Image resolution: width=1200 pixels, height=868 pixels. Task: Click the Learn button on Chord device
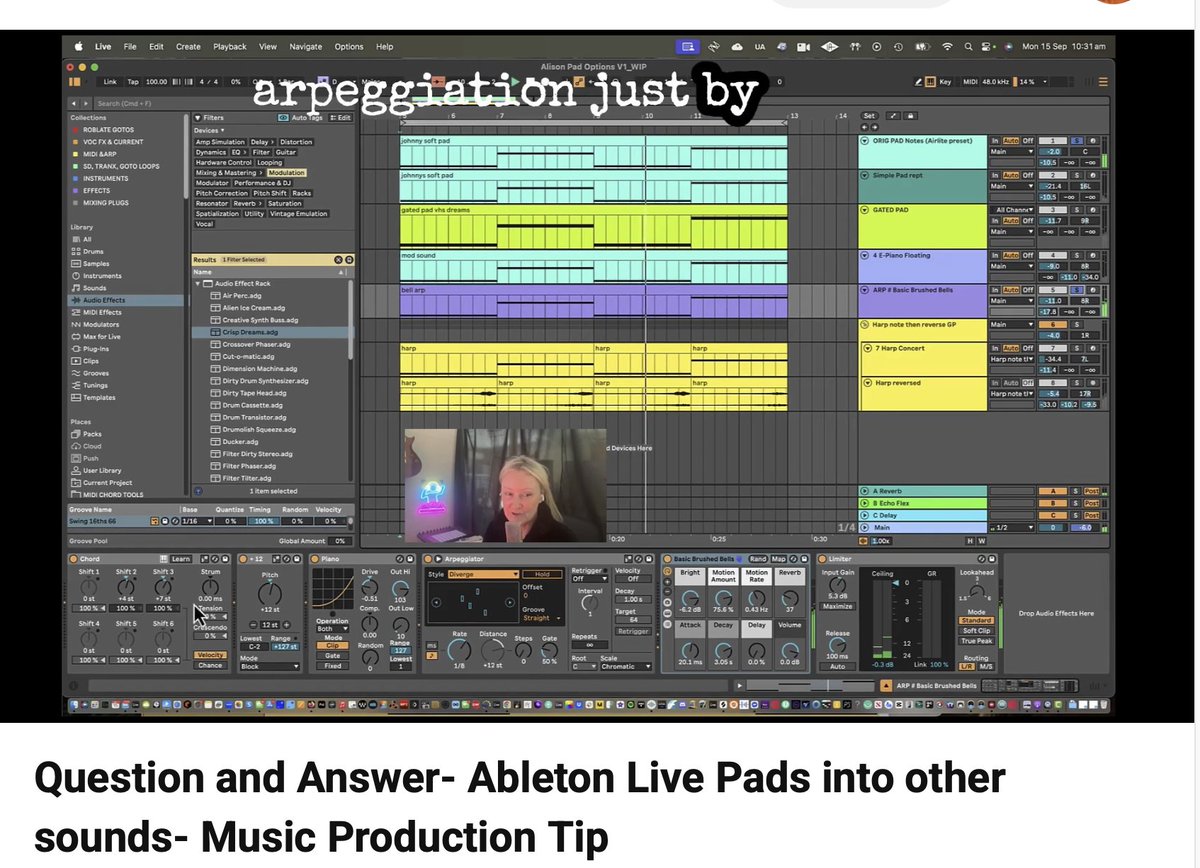coord(181,559)
